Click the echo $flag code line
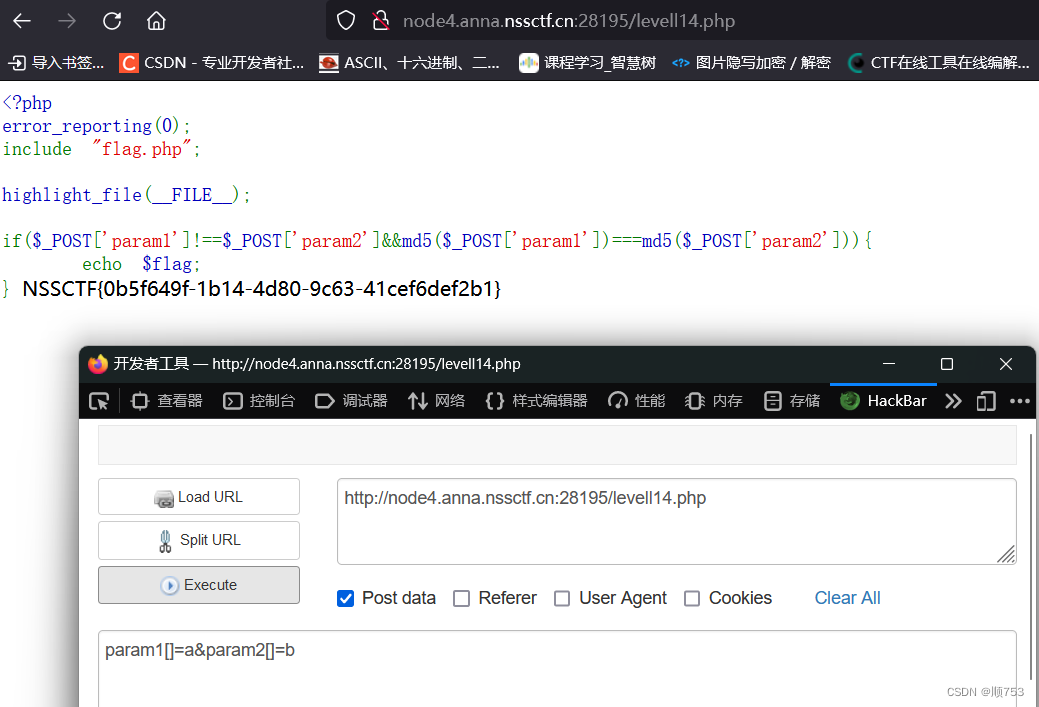 [141, 264]
